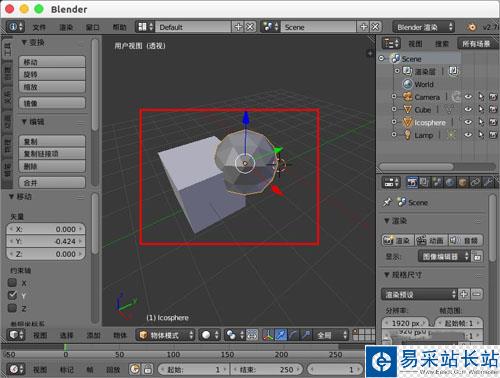500x378 pixels.
Task: Open the Timeline editor type selector
Action: (x=16, y=369)
